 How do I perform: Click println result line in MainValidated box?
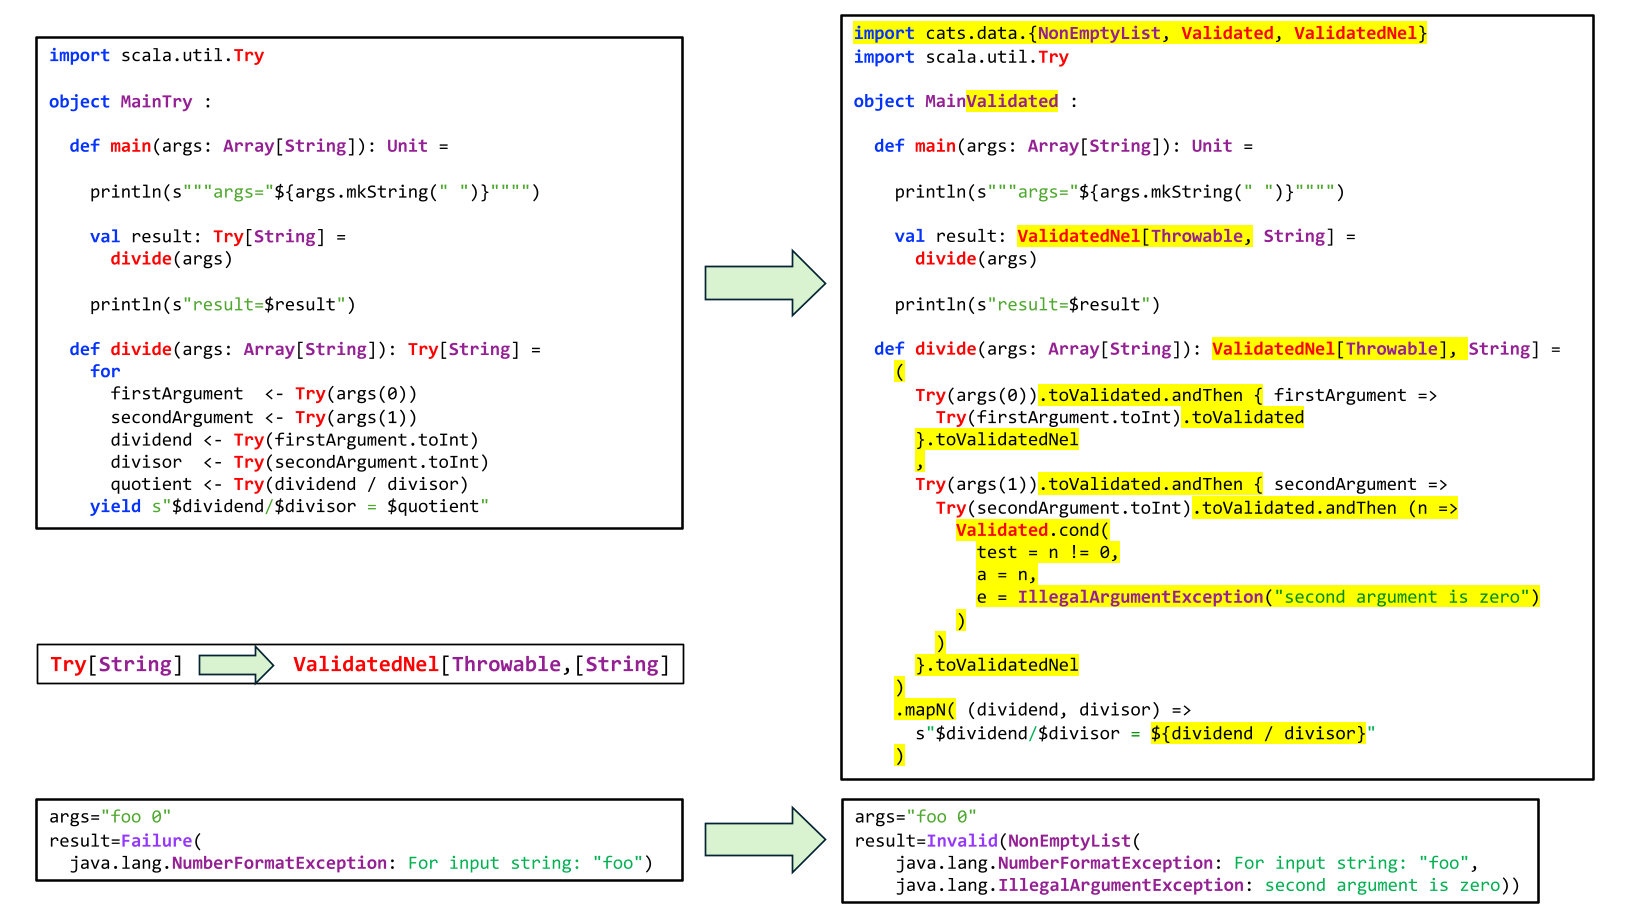tap(1028, 305)
